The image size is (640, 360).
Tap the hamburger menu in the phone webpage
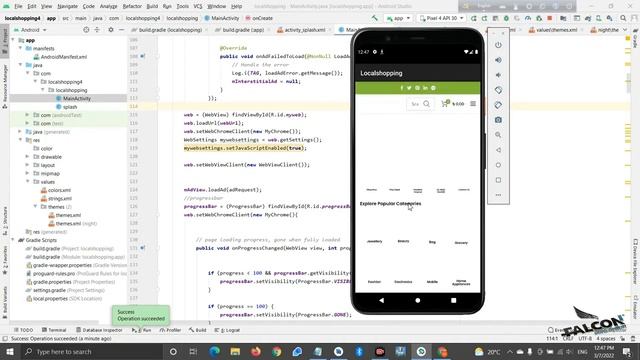(473, 104)
